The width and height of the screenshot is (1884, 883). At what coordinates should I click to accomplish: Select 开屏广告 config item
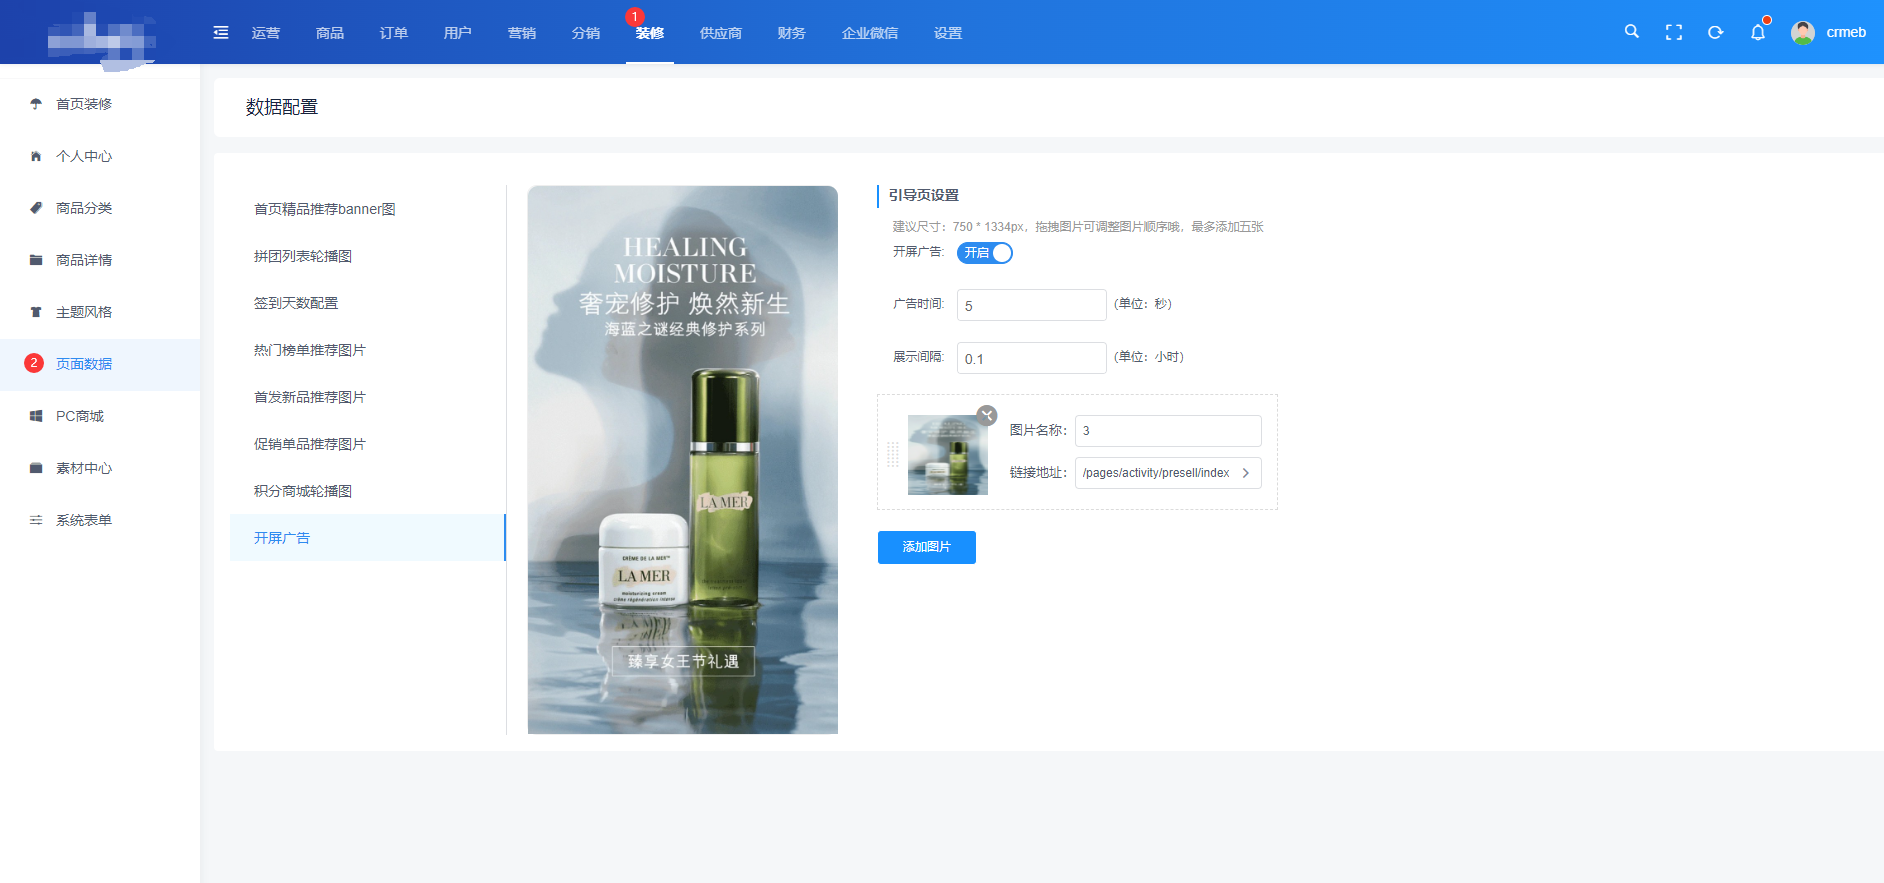368,538
